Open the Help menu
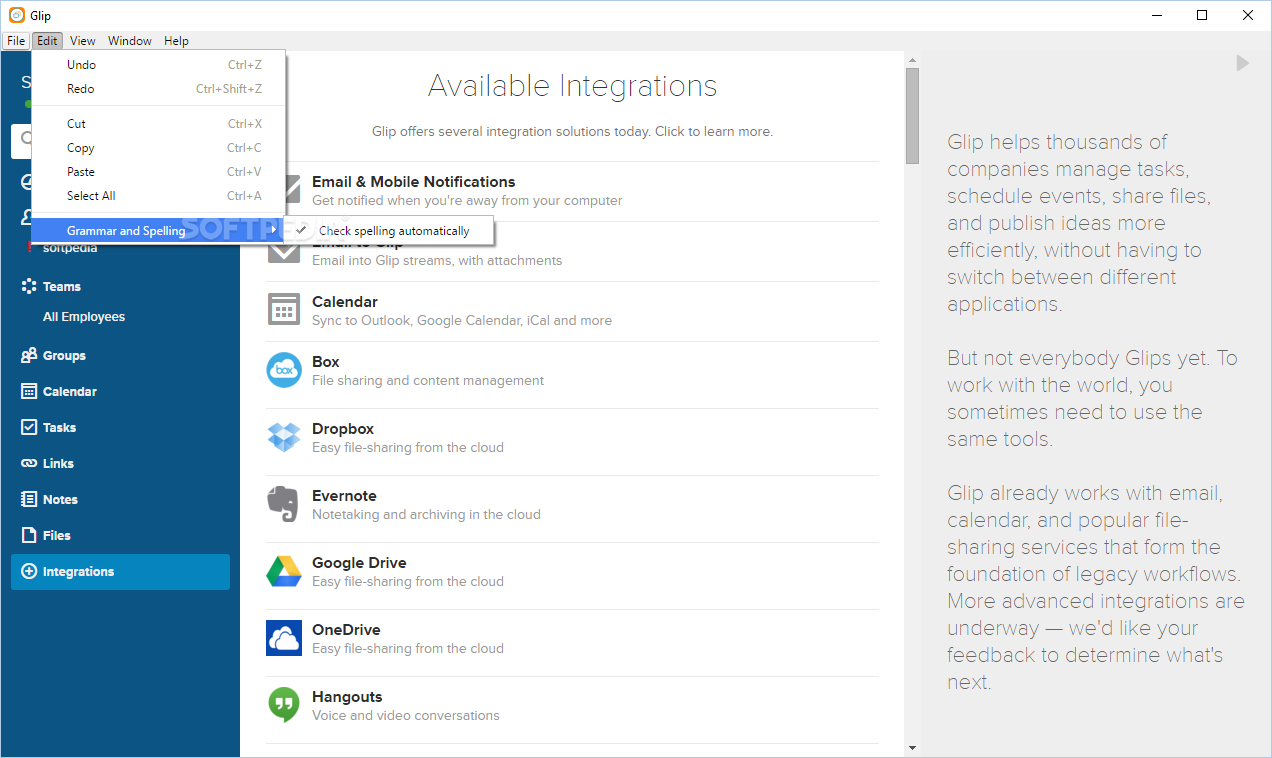 pos(176,41)
